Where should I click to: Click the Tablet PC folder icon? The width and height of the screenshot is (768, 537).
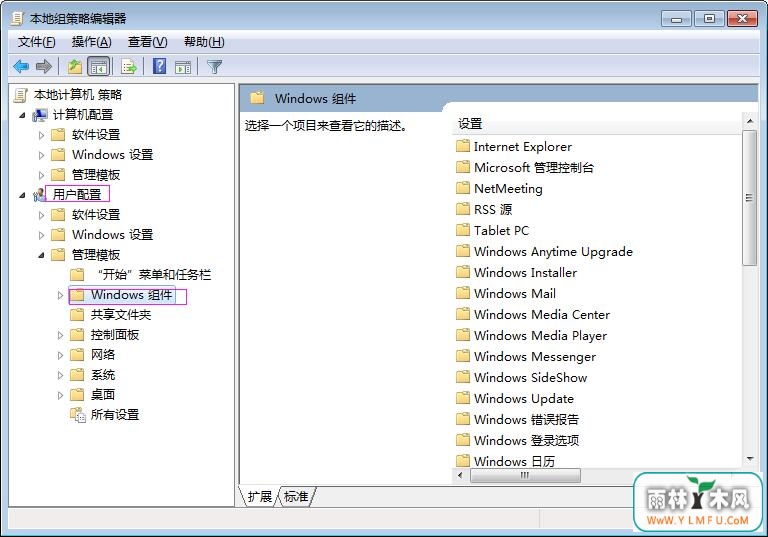click(x=463, y=230)
